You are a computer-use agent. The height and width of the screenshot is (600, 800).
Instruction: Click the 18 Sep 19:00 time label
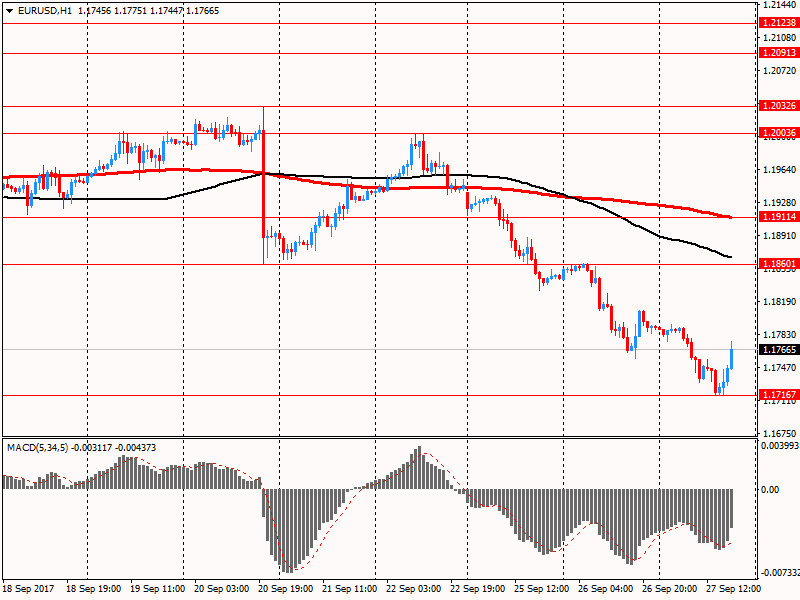coord(93,589)
